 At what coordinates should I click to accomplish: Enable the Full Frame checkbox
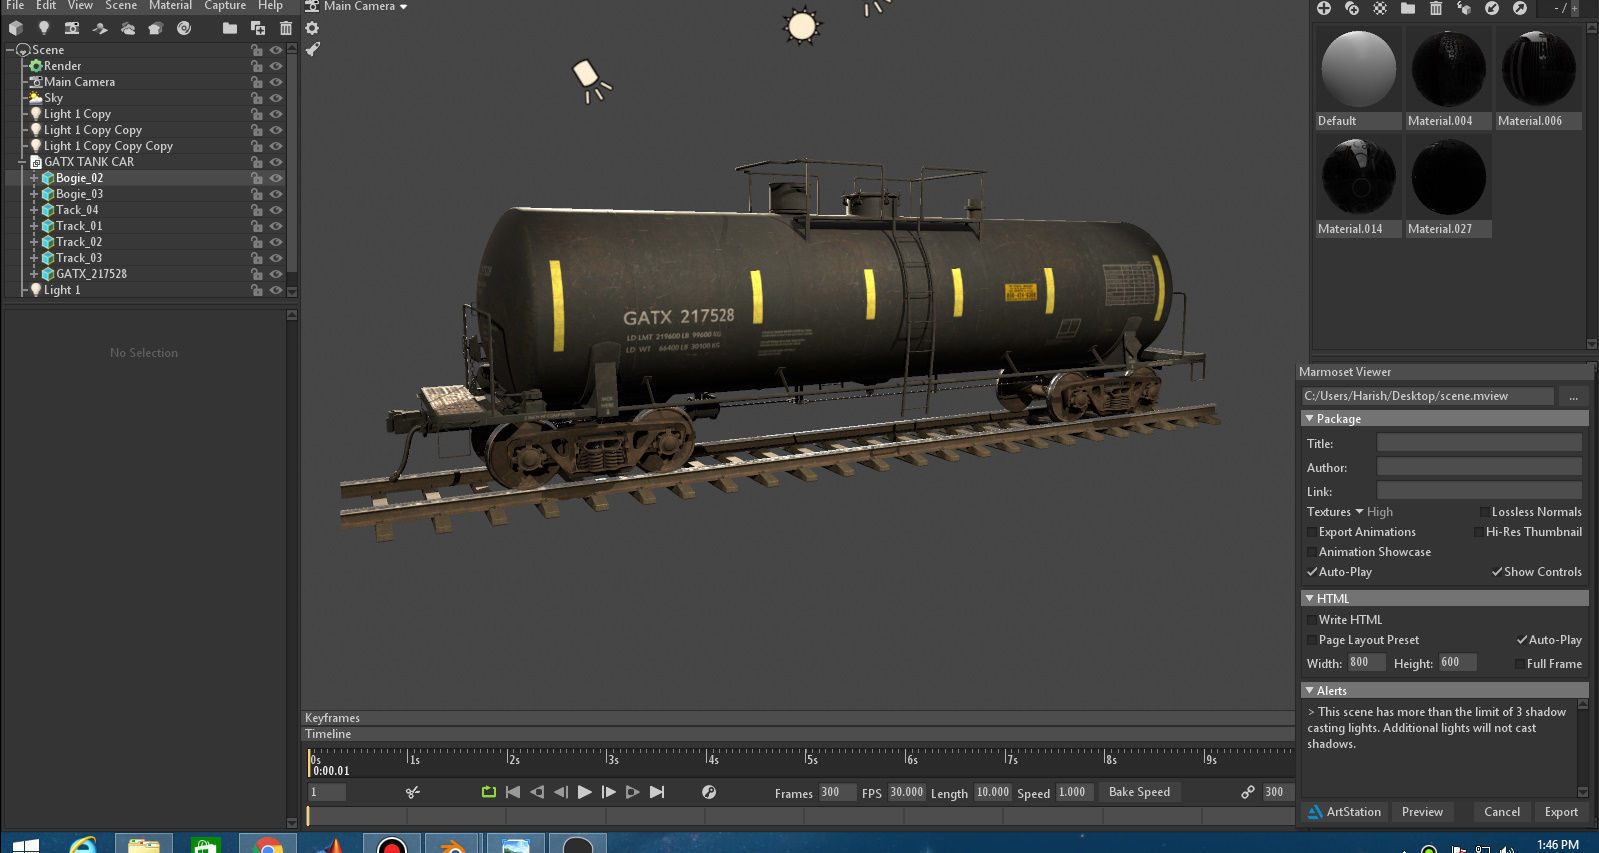point(1519,664)
